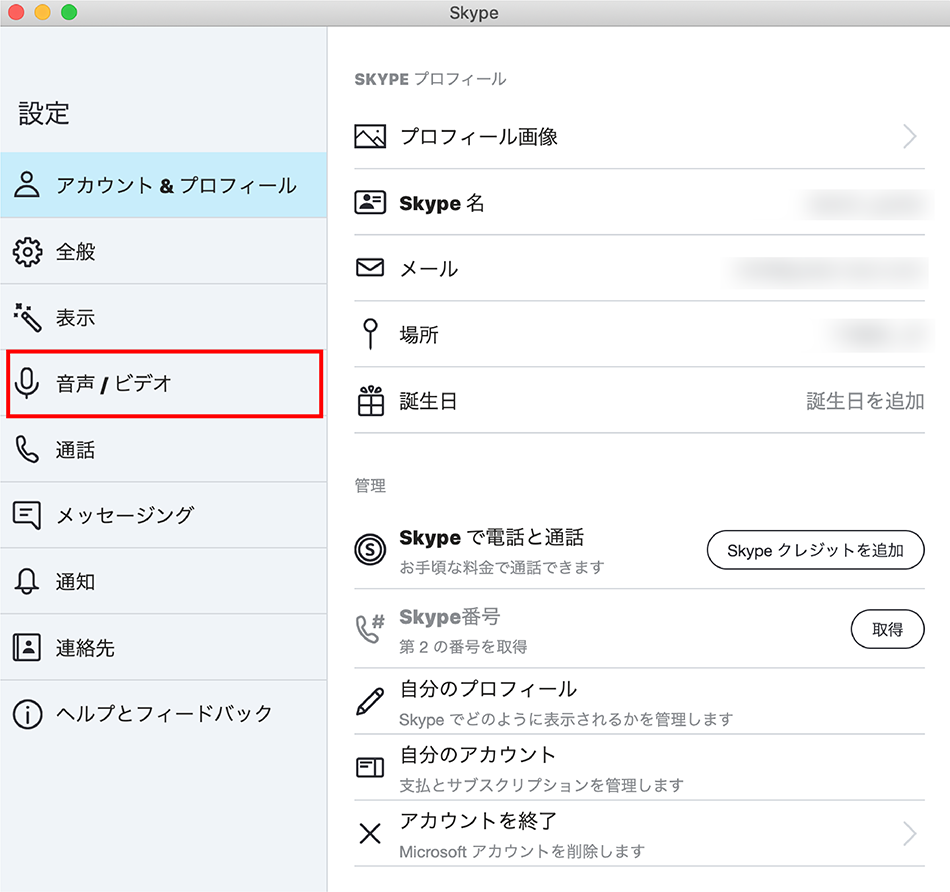Click the メール row
This screenshot has height=892, width=950.
(639, 268)
